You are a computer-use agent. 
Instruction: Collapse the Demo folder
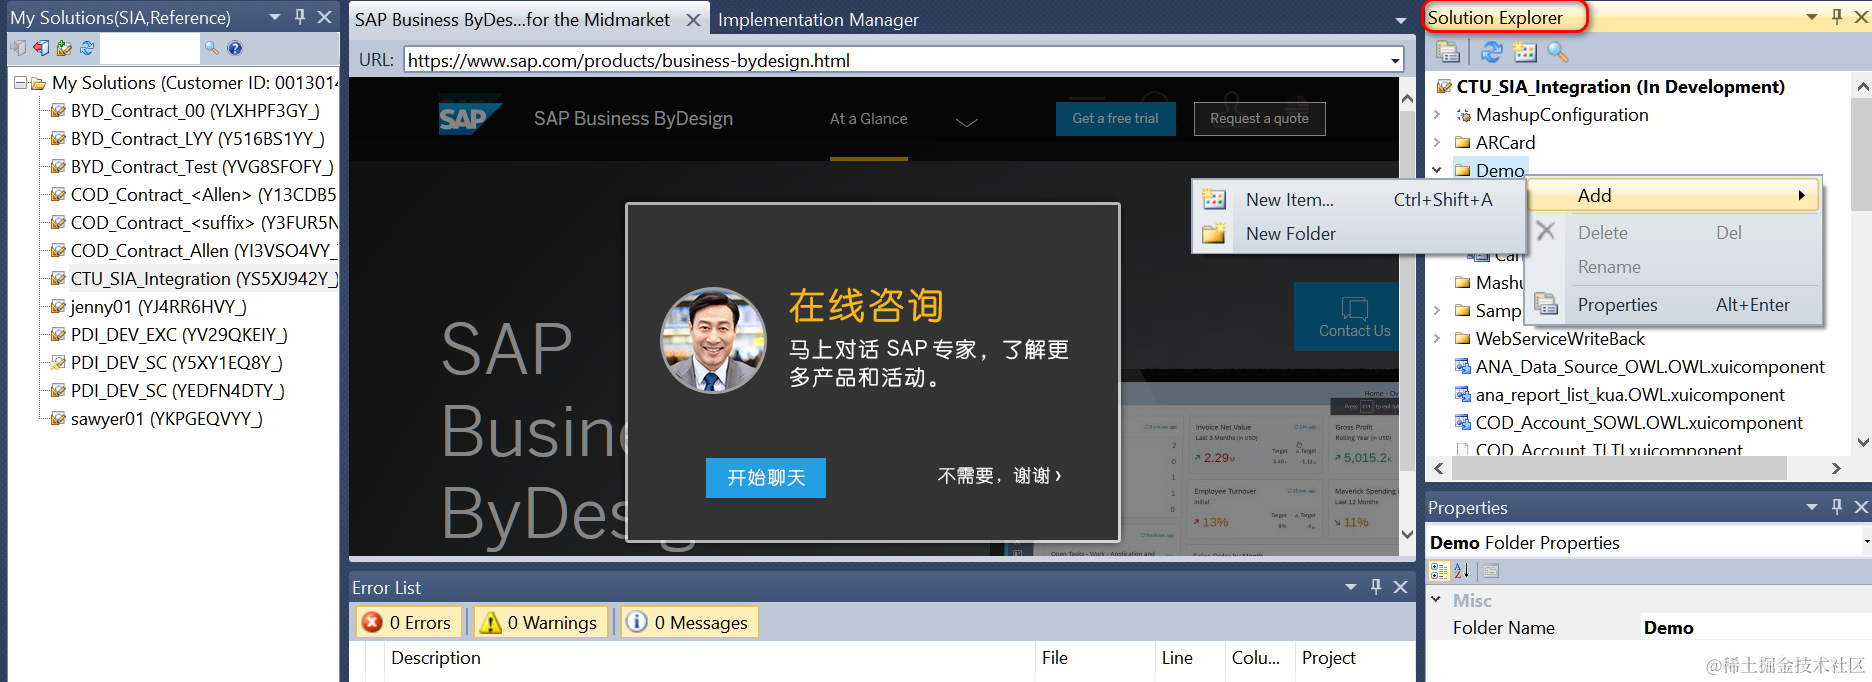click(x=1437, y=171)
